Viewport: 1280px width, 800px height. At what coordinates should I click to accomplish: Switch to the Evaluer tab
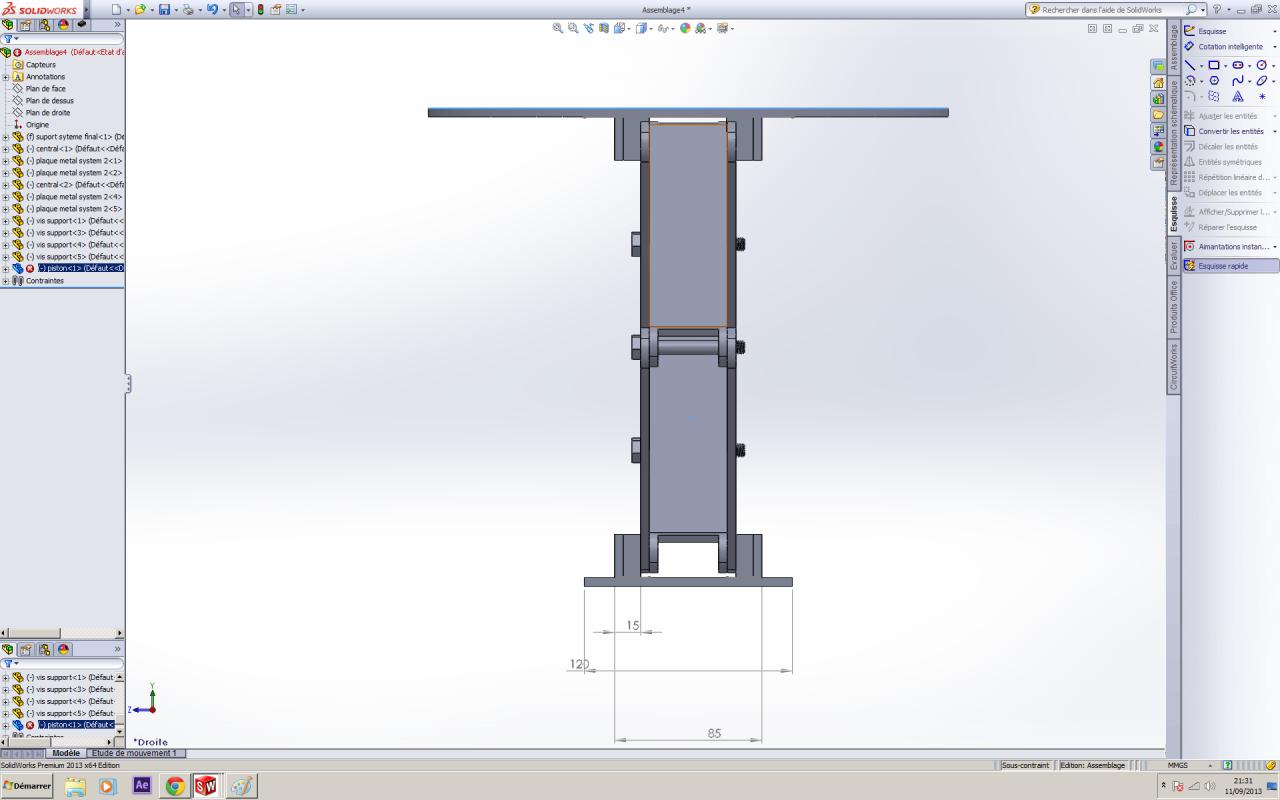(x=1174, y=255)
